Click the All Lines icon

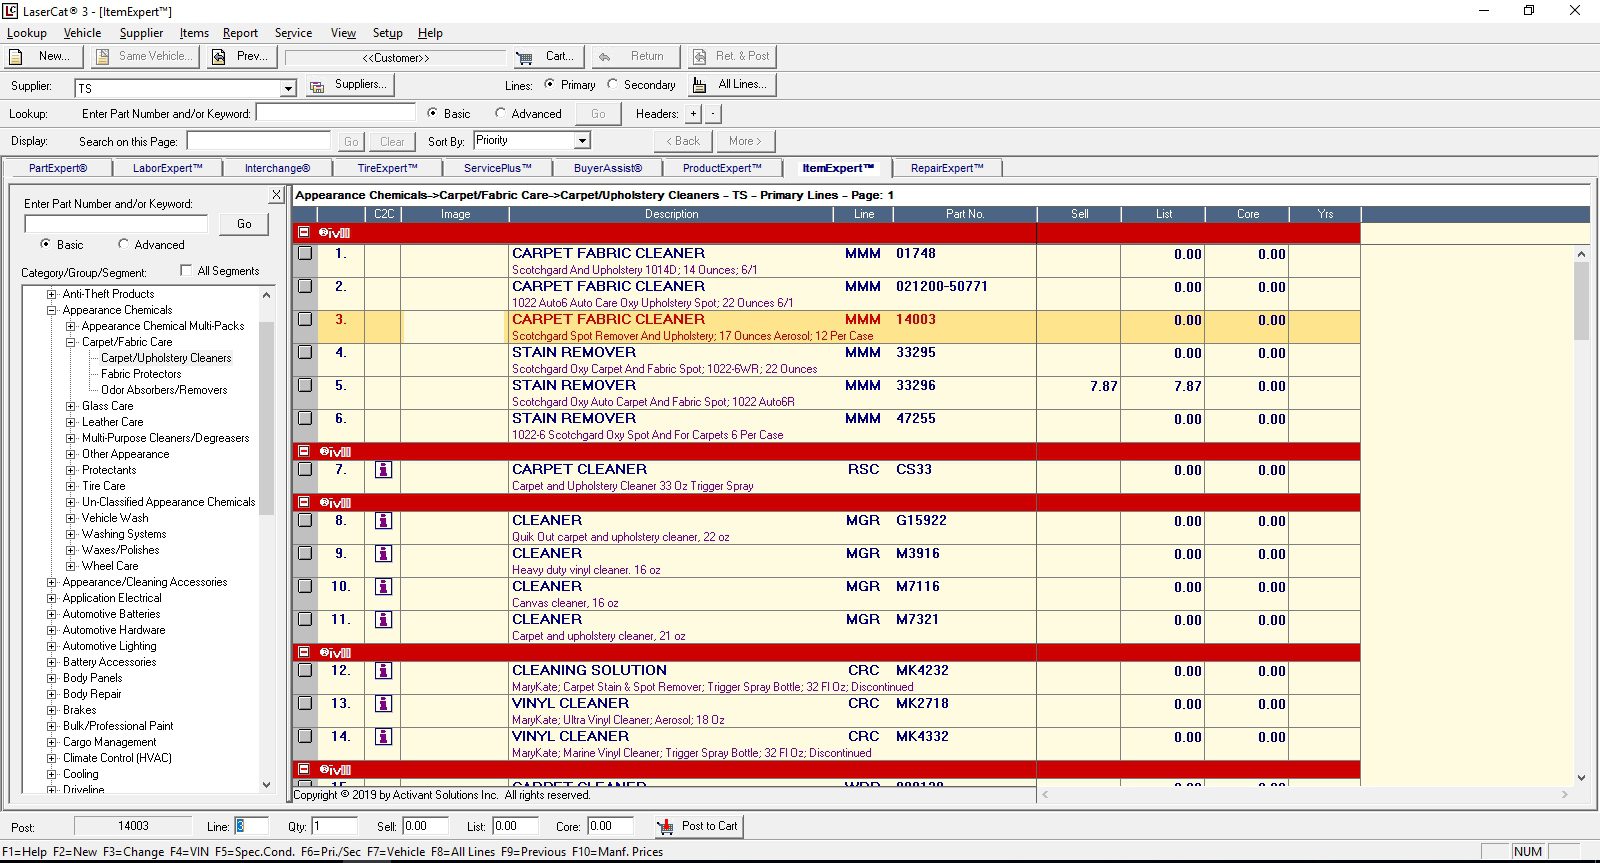700,85
